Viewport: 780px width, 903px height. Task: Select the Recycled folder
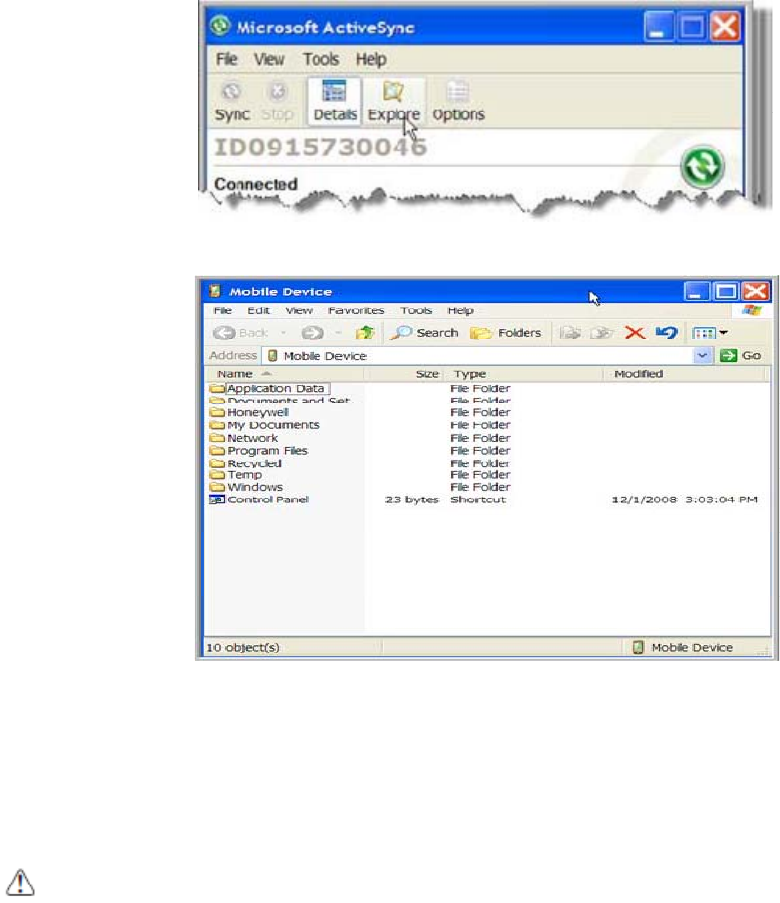246,464
